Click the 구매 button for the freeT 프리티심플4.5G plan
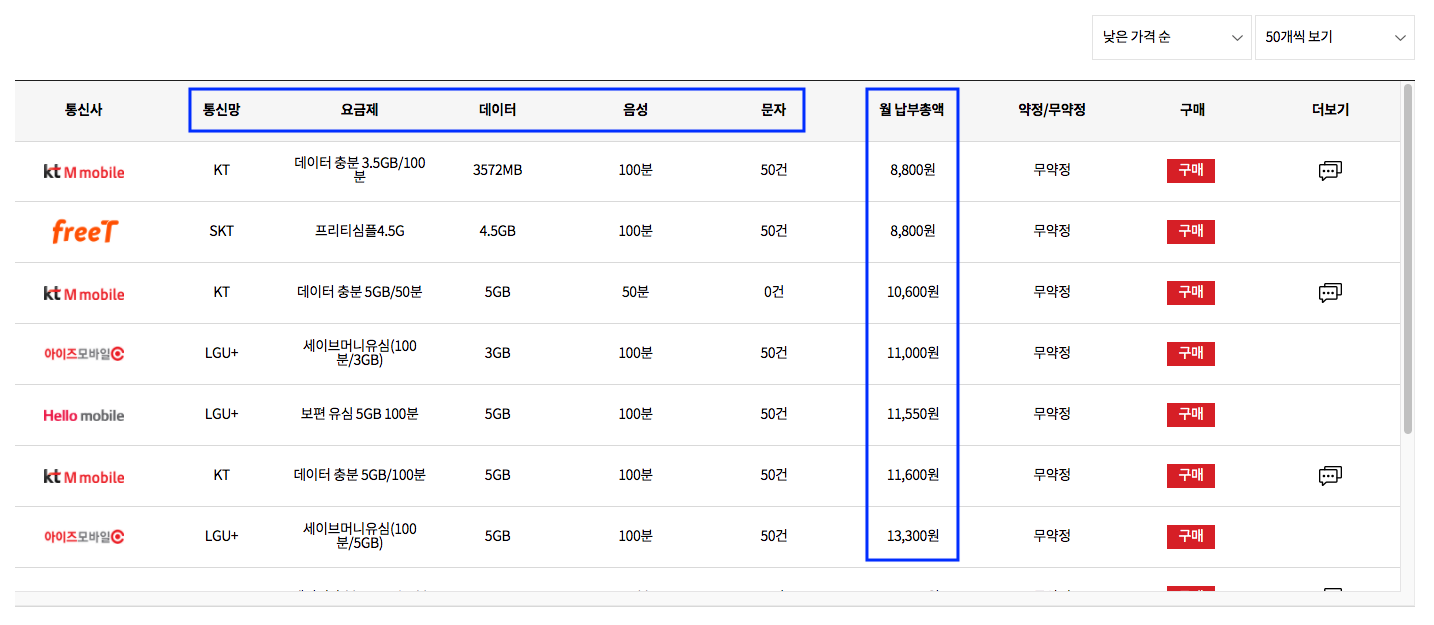Image resolution: width=1434 pixels, height=625 pixels. [1190, 231]
